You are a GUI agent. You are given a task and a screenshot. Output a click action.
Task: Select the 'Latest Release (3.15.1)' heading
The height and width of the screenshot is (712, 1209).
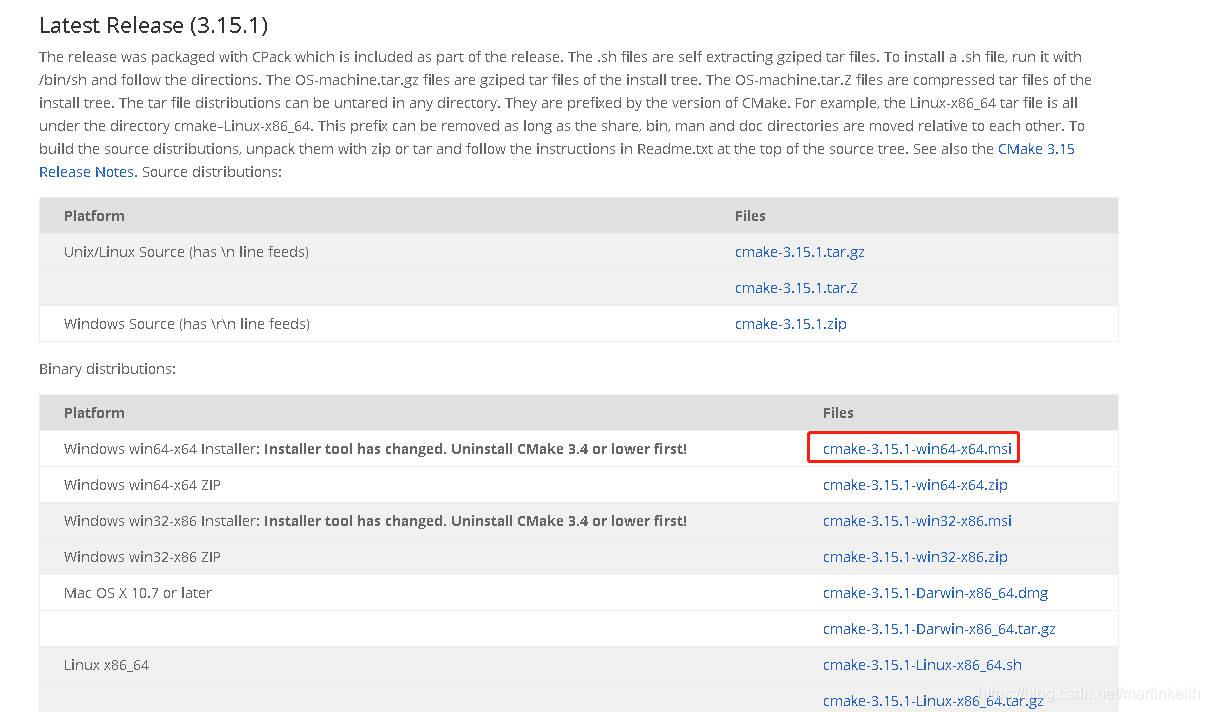pyautogui.click(x=153, y=25)
